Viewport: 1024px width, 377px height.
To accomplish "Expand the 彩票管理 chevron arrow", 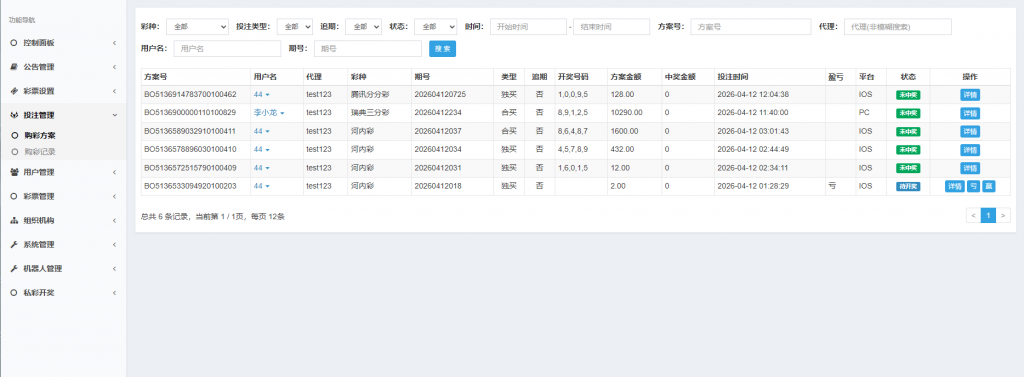I will click(x=114, y=196).
